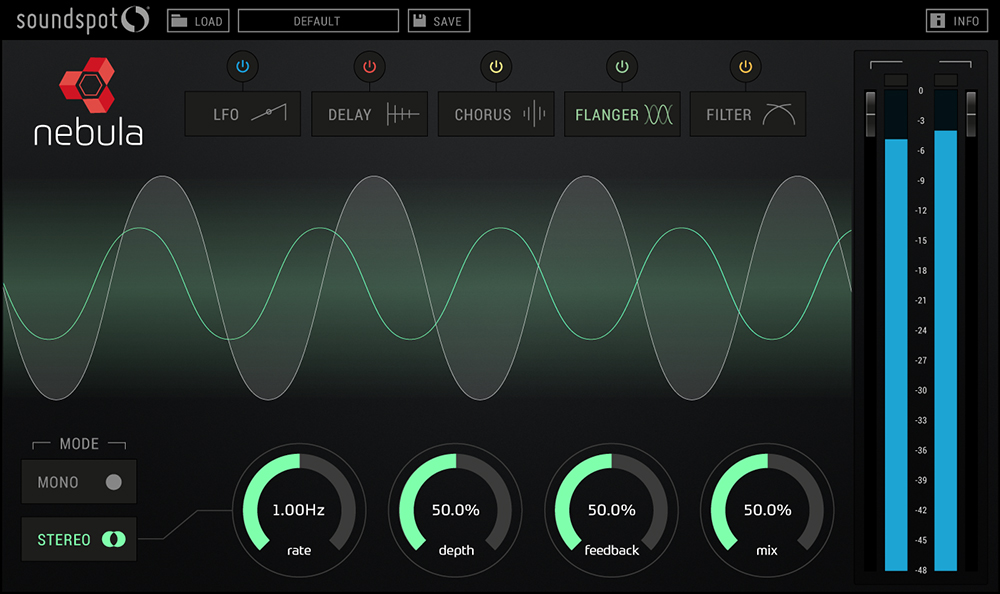Select STEREO mode
The height and width of the screenshot is (594, 1000).
[x=79, y=540]
